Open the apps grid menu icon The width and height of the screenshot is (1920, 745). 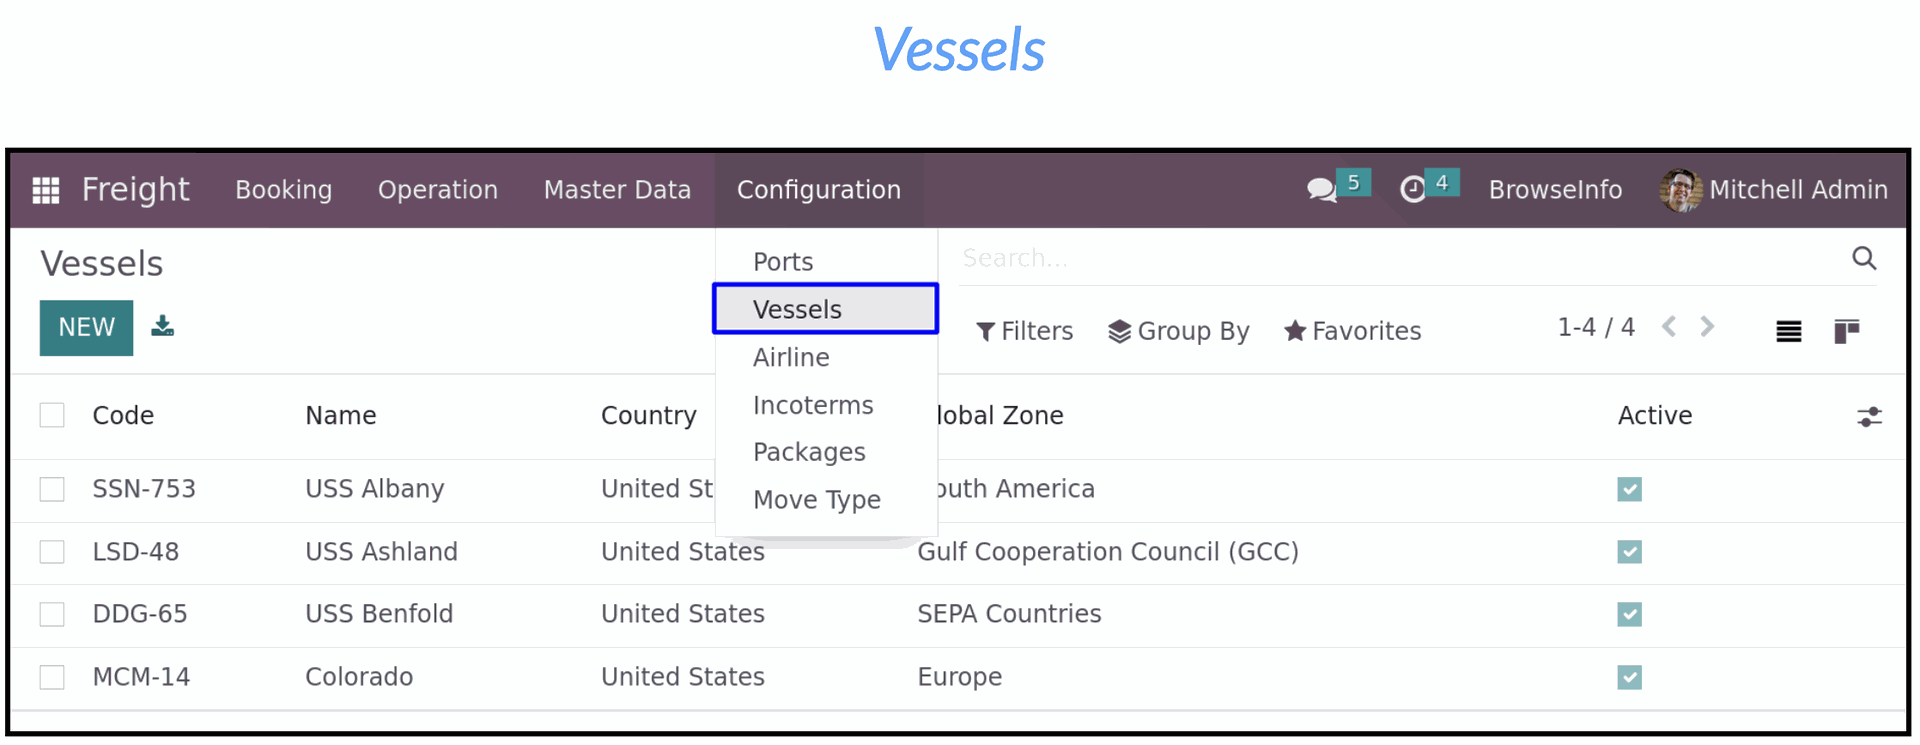tap(46, 190)
